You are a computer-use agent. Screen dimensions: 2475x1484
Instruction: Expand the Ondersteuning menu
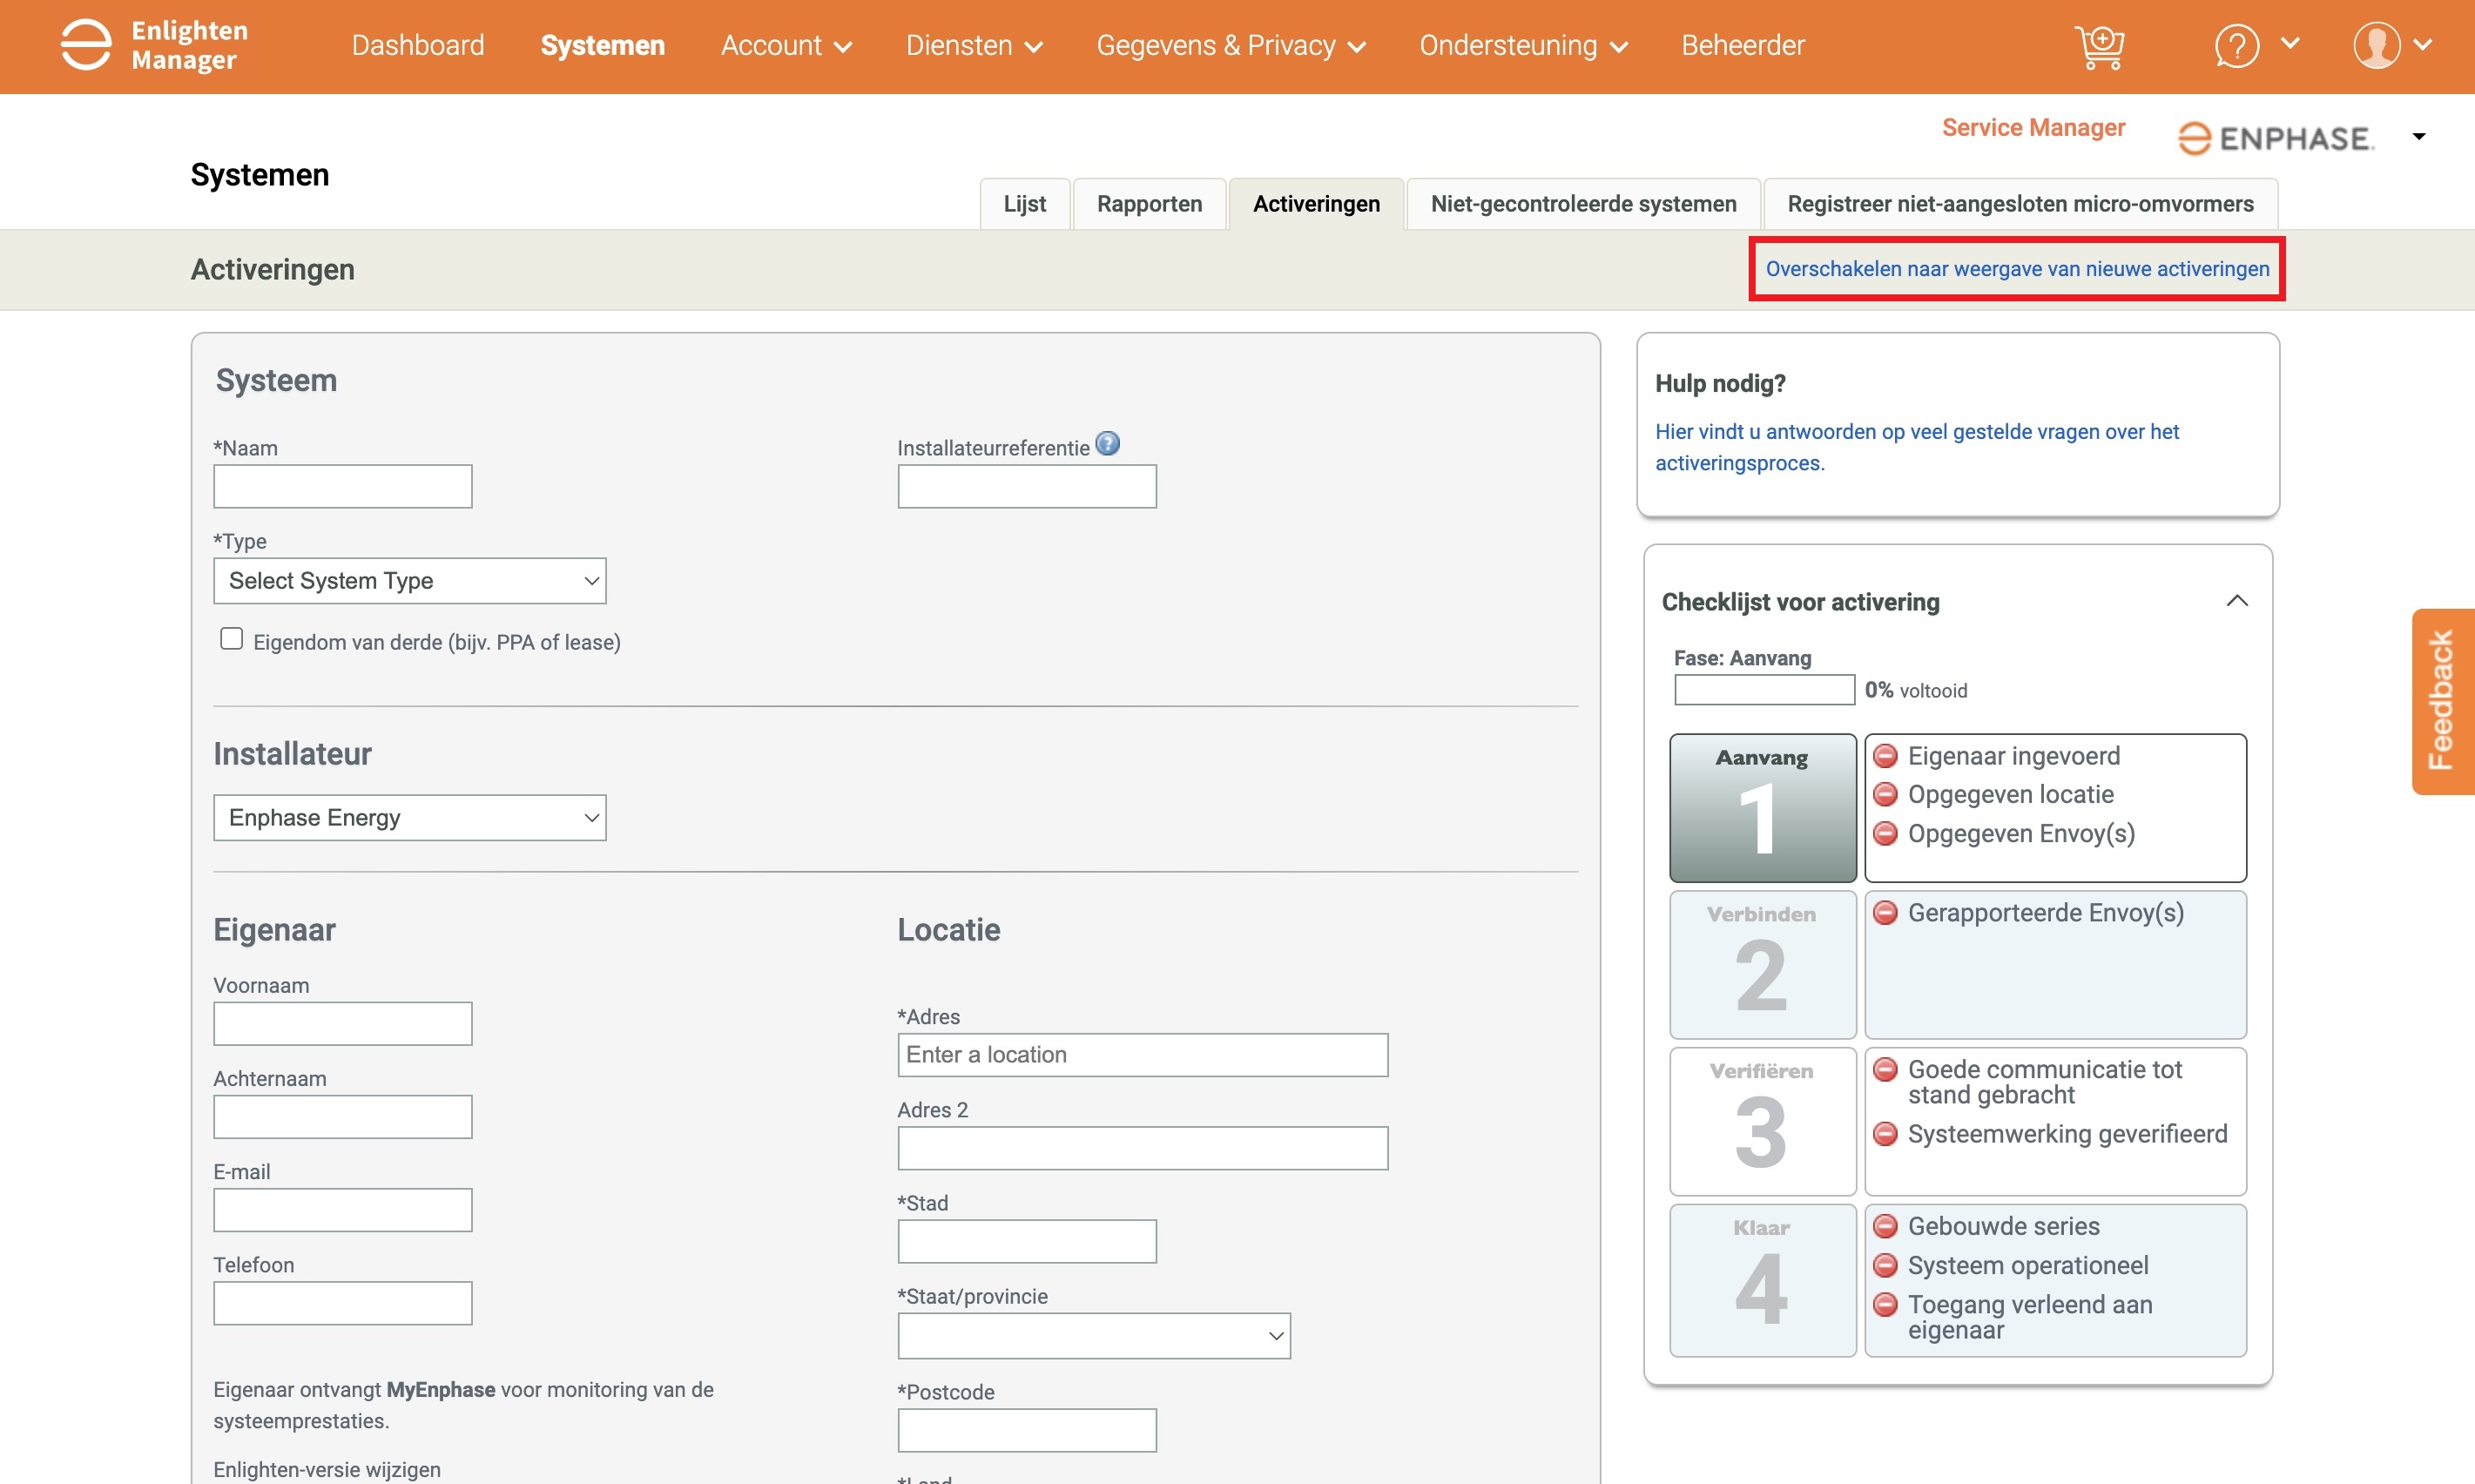point(1523,46)
